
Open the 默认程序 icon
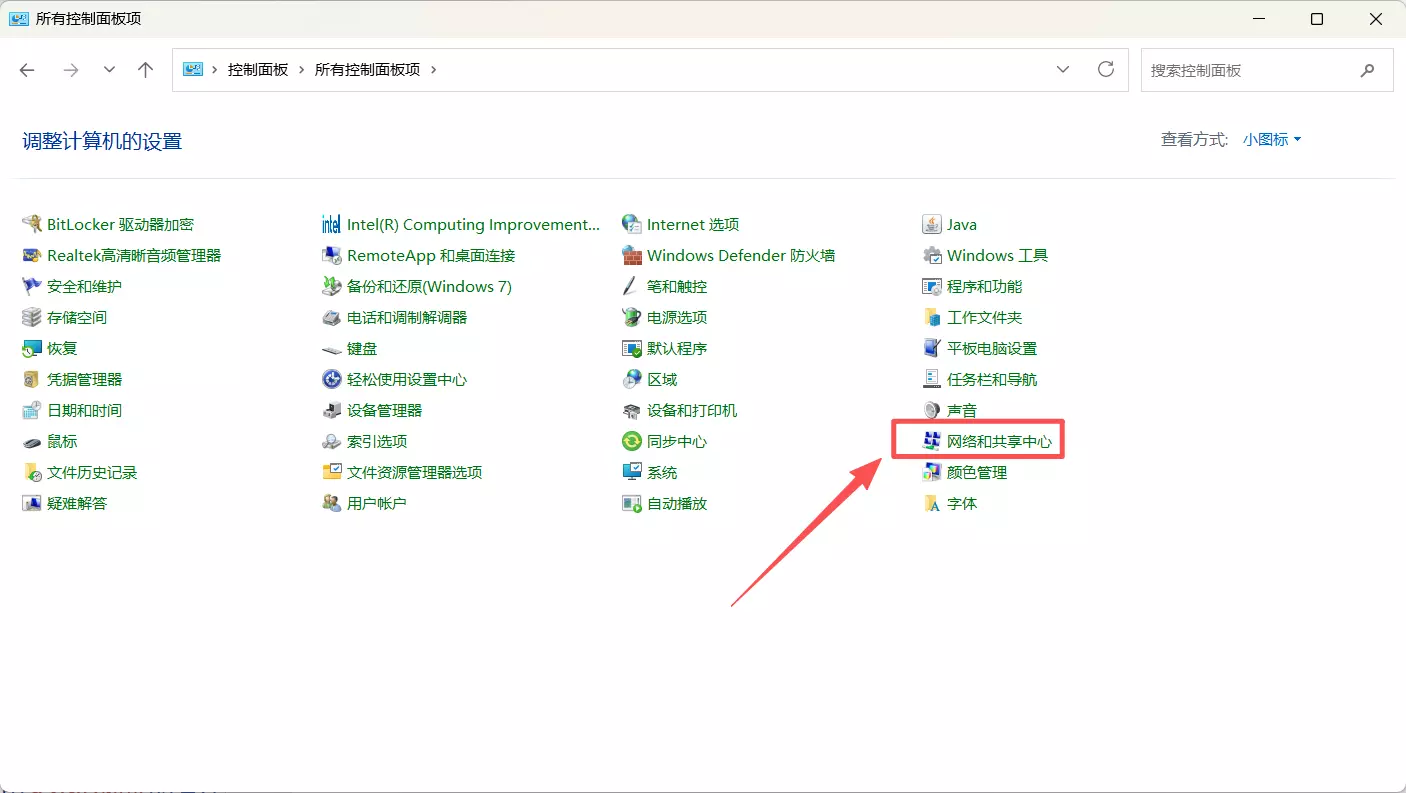(x=631, y=348)
